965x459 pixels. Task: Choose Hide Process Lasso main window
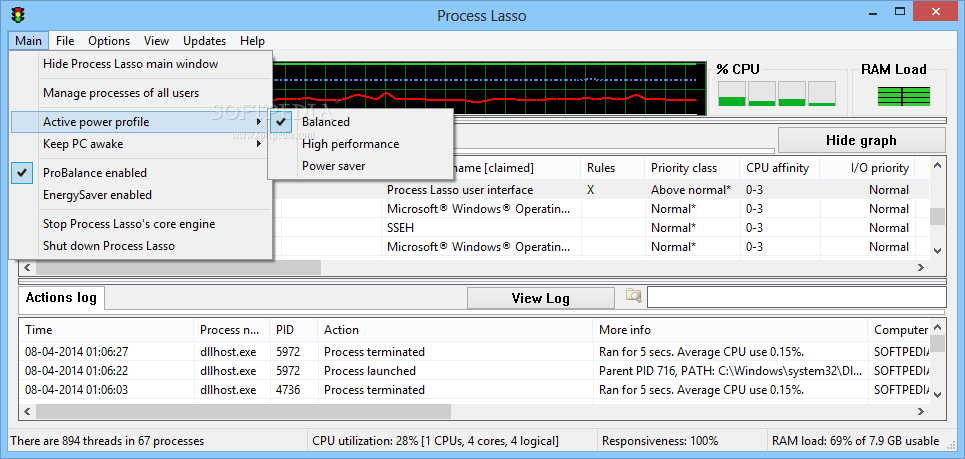(x=142, y=64)
